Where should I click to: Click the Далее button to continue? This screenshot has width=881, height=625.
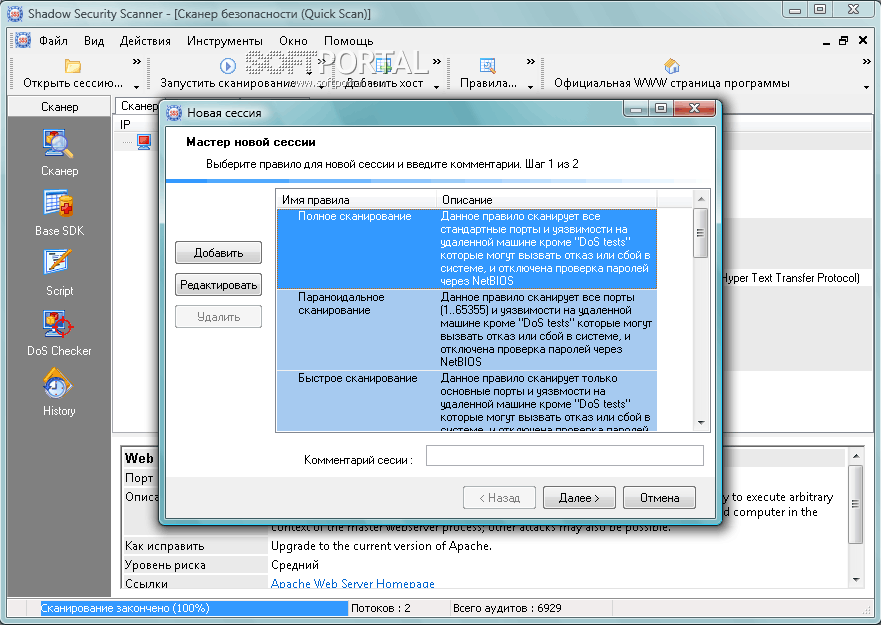tap(579, 497)
